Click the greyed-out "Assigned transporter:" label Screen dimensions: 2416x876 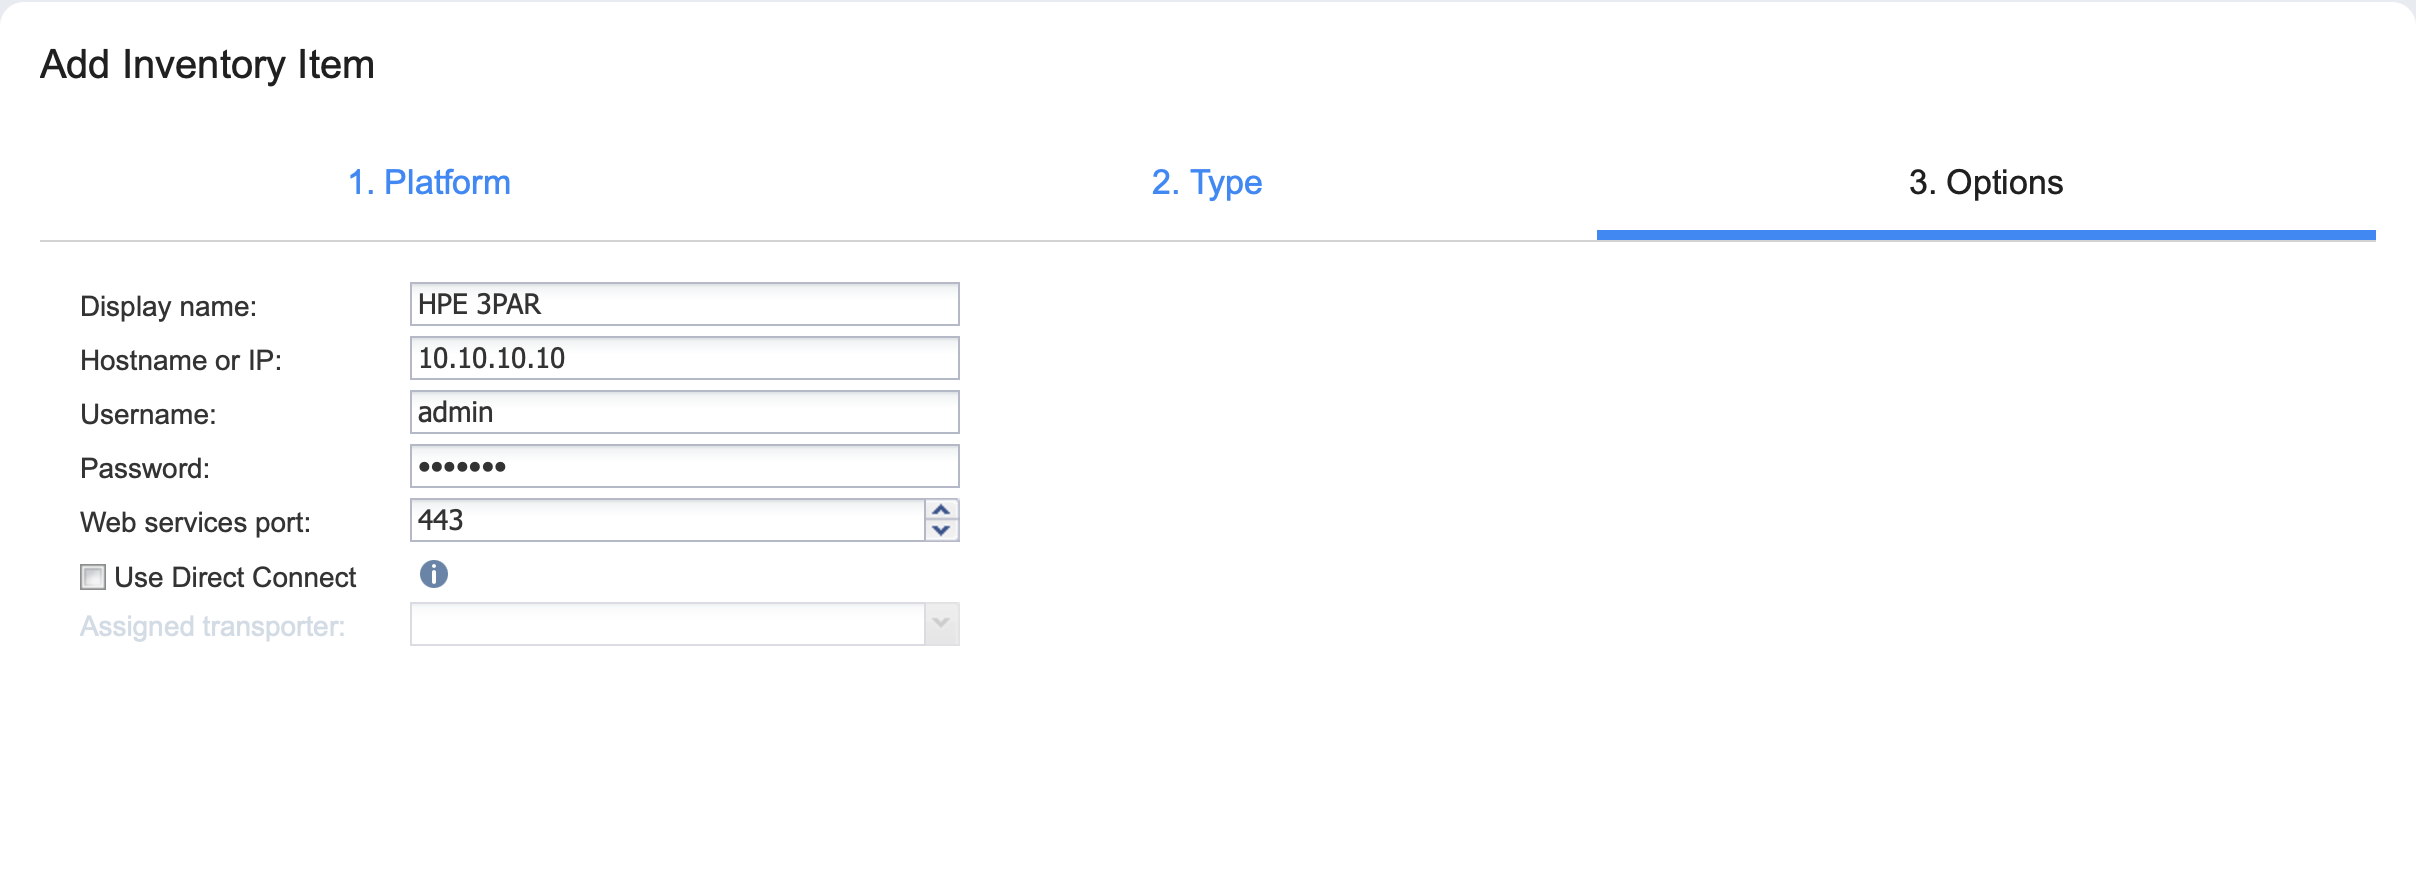(212, 626)
